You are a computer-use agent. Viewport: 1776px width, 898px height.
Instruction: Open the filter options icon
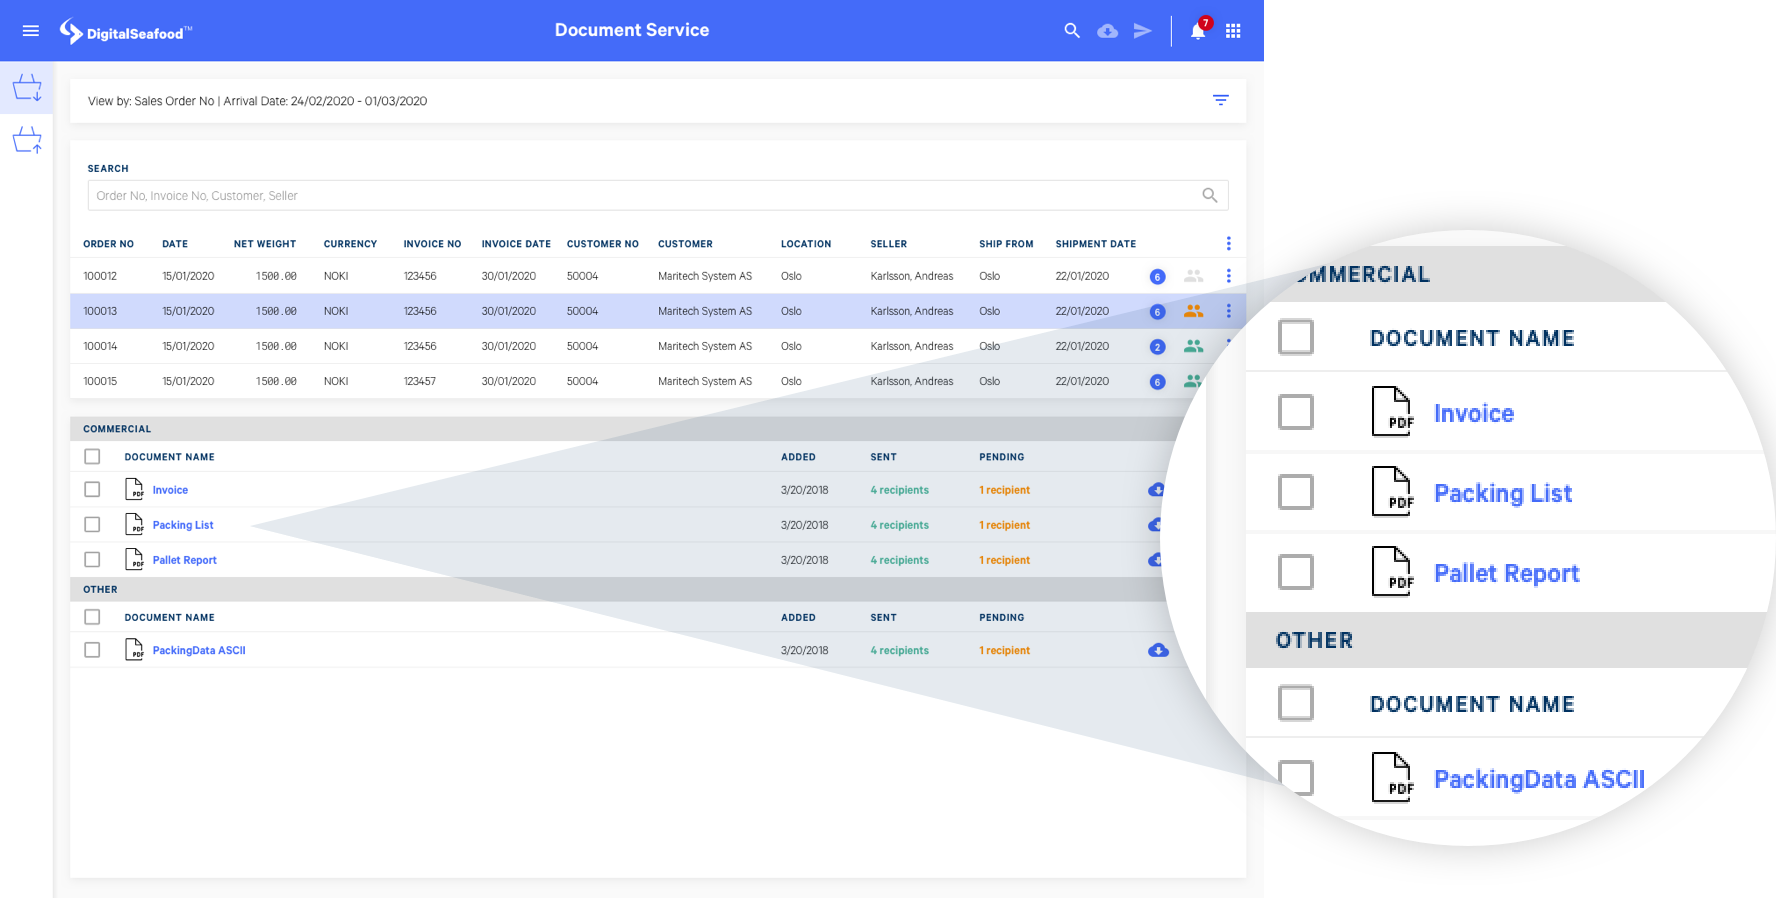coord(1220,100)
